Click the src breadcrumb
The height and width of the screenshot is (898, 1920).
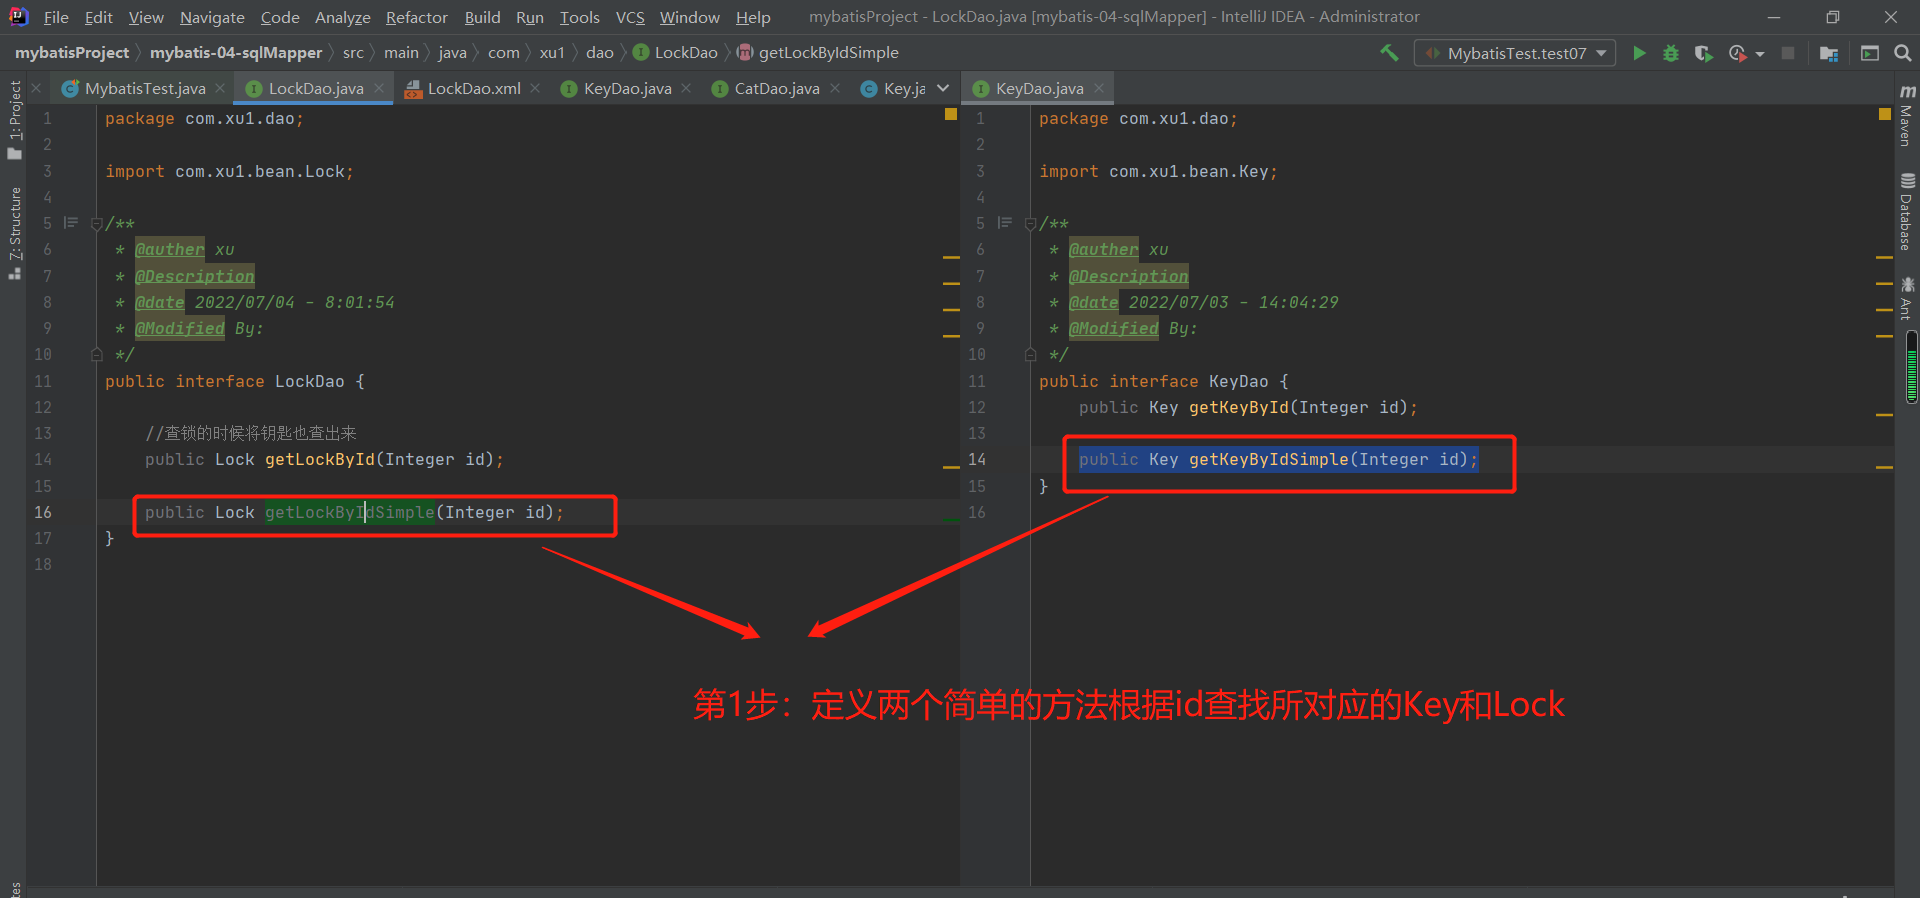coord(353,53)
